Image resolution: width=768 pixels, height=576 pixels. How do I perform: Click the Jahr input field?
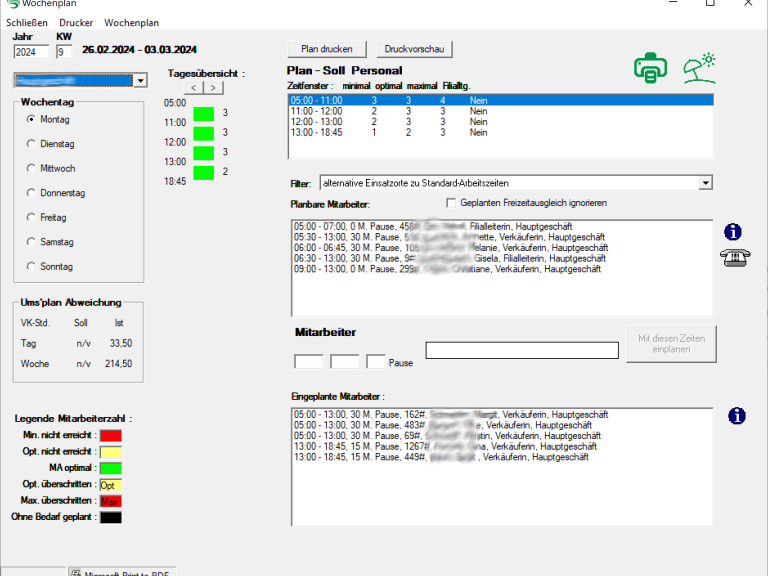[x=31, y=52]
